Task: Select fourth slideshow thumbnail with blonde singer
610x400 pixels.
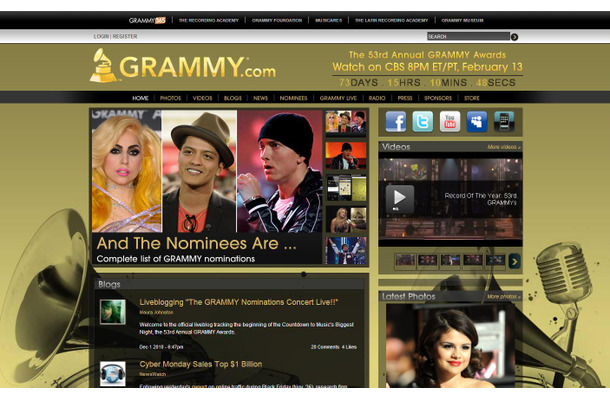Action: [x=346, y=219]
